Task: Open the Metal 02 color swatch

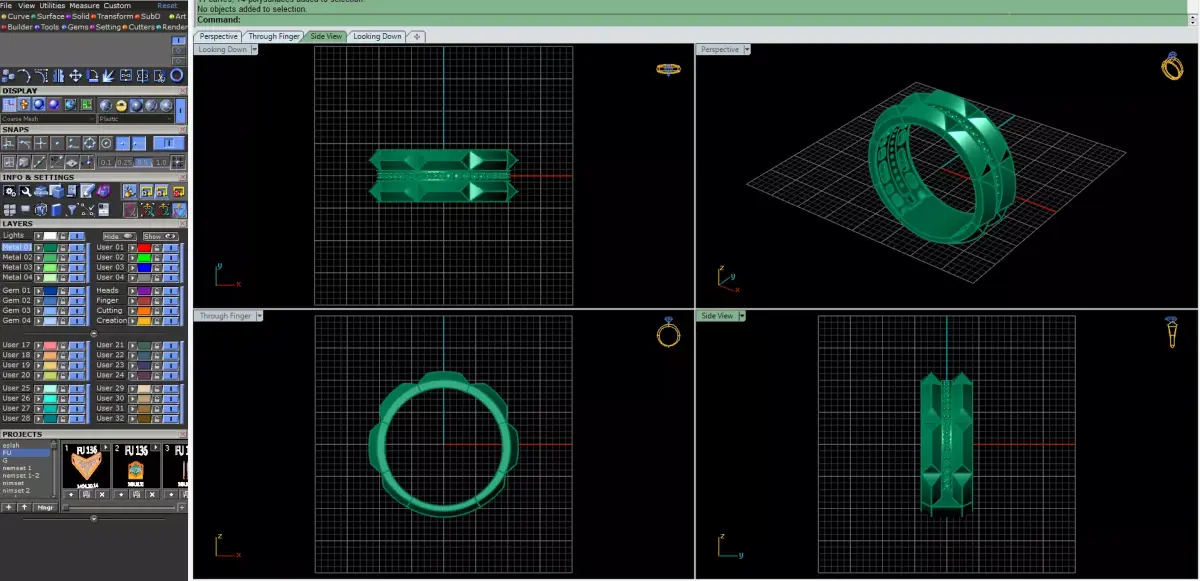Action: pos(50,257)
